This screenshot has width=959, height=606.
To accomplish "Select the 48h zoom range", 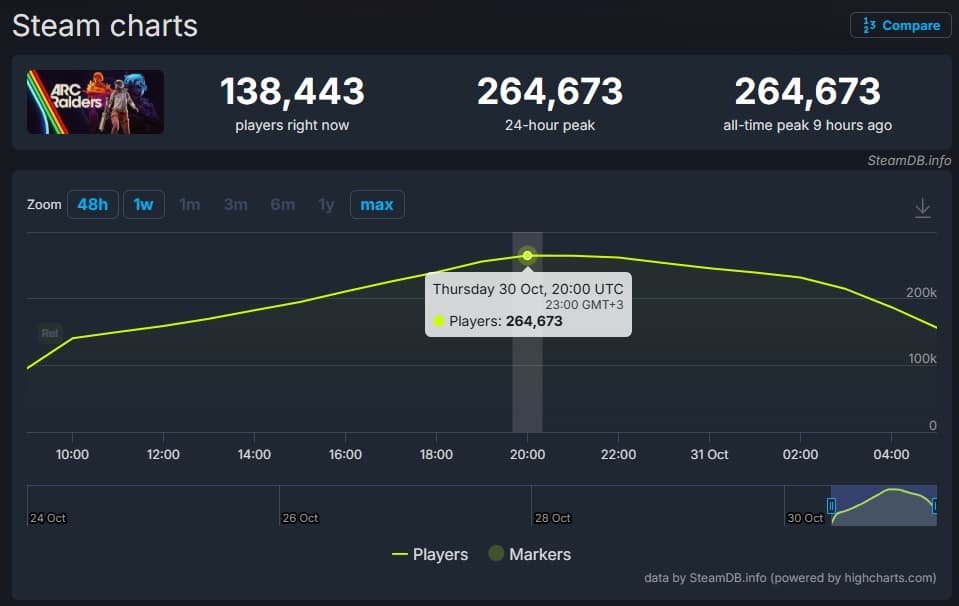I will pos(92,204).
